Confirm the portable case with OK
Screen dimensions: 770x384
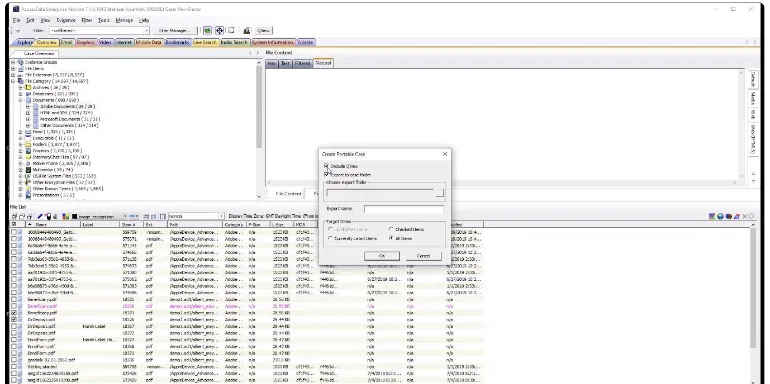coord(382,256)
